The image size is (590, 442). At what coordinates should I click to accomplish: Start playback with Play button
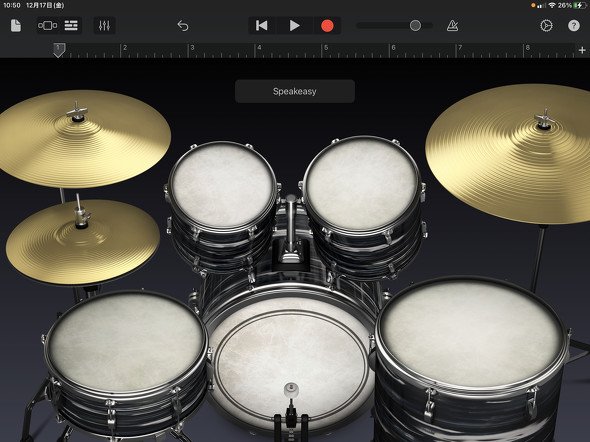pyautogui.click(x=295, y=26)
